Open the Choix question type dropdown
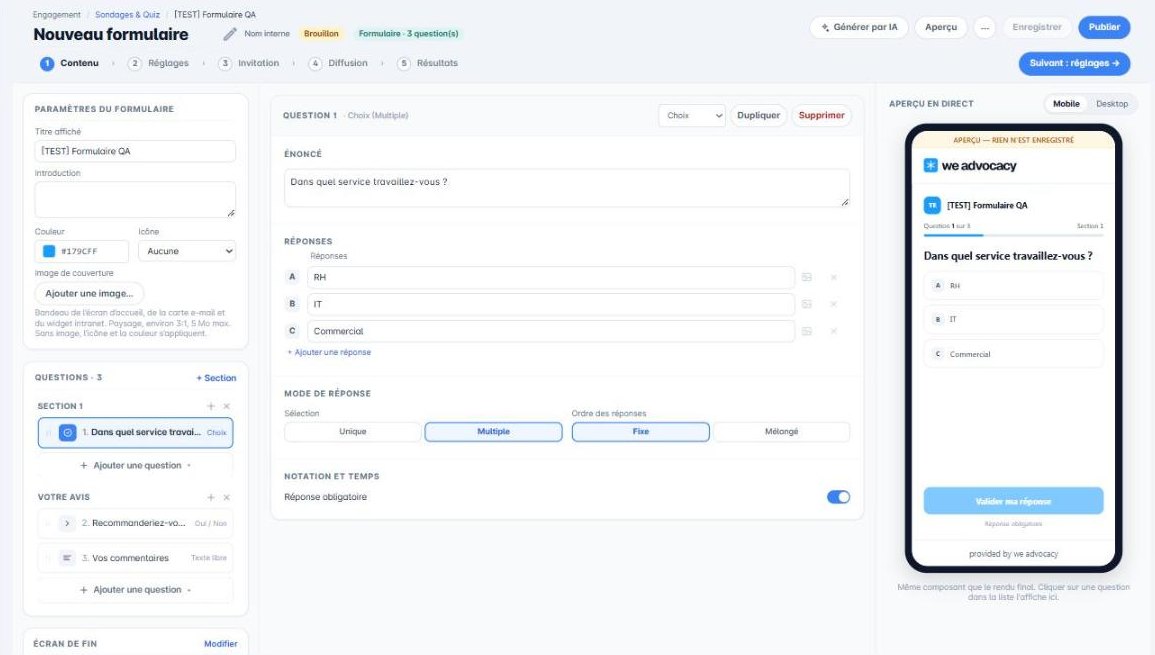Image resolution: width=1155 pixels, height=655 pixels. [x=692, y=116]
